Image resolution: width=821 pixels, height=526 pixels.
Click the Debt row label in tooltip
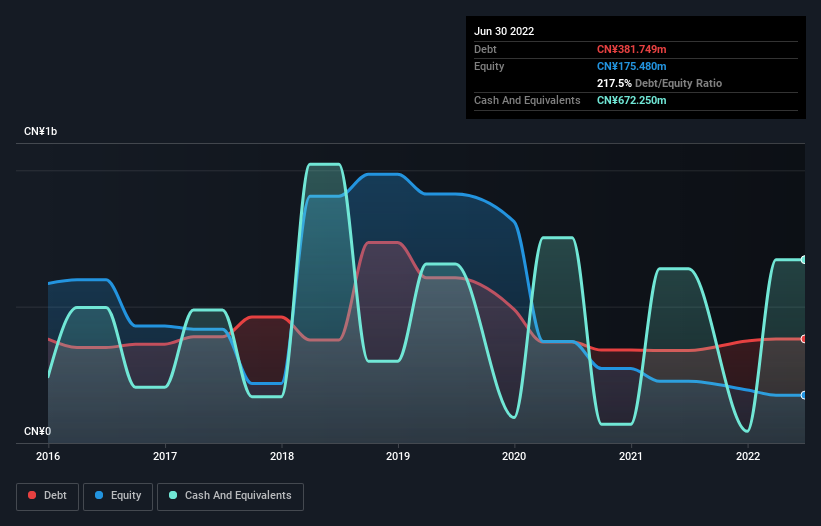[x=485, y=49]
